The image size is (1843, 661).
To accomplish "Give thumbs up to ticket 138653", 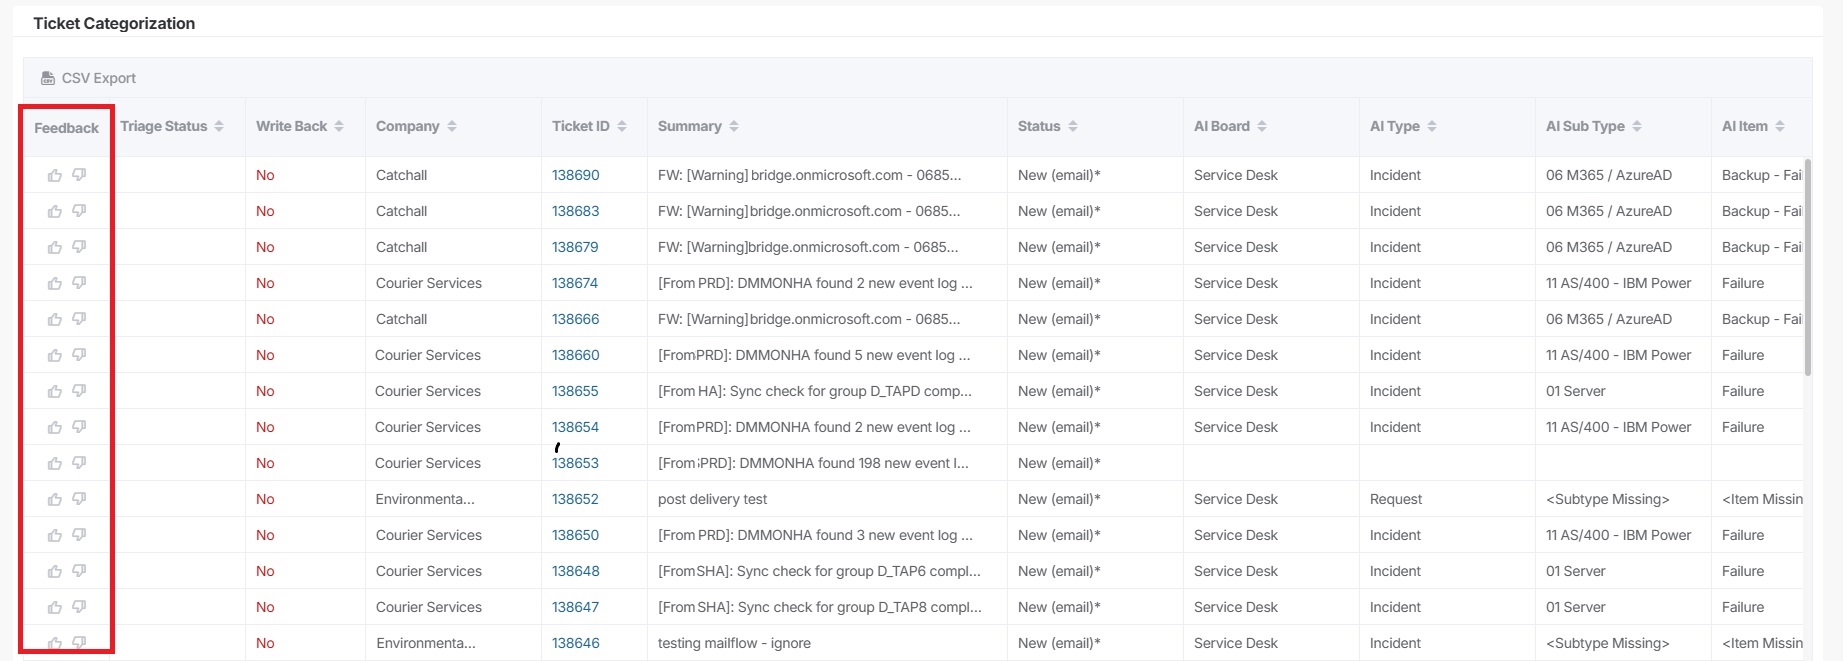I will [55, 464].
